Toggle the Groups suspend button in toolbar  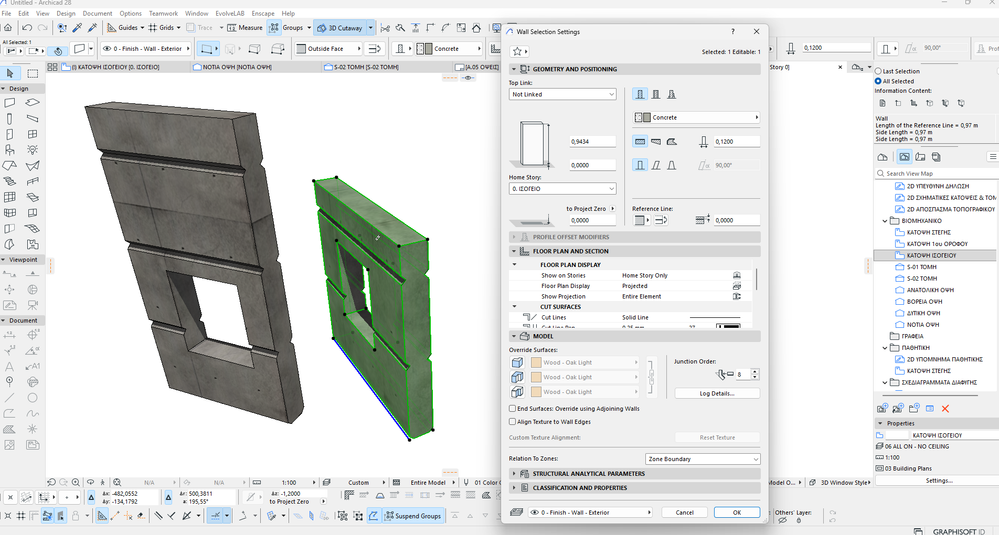[x=274, y=27]
